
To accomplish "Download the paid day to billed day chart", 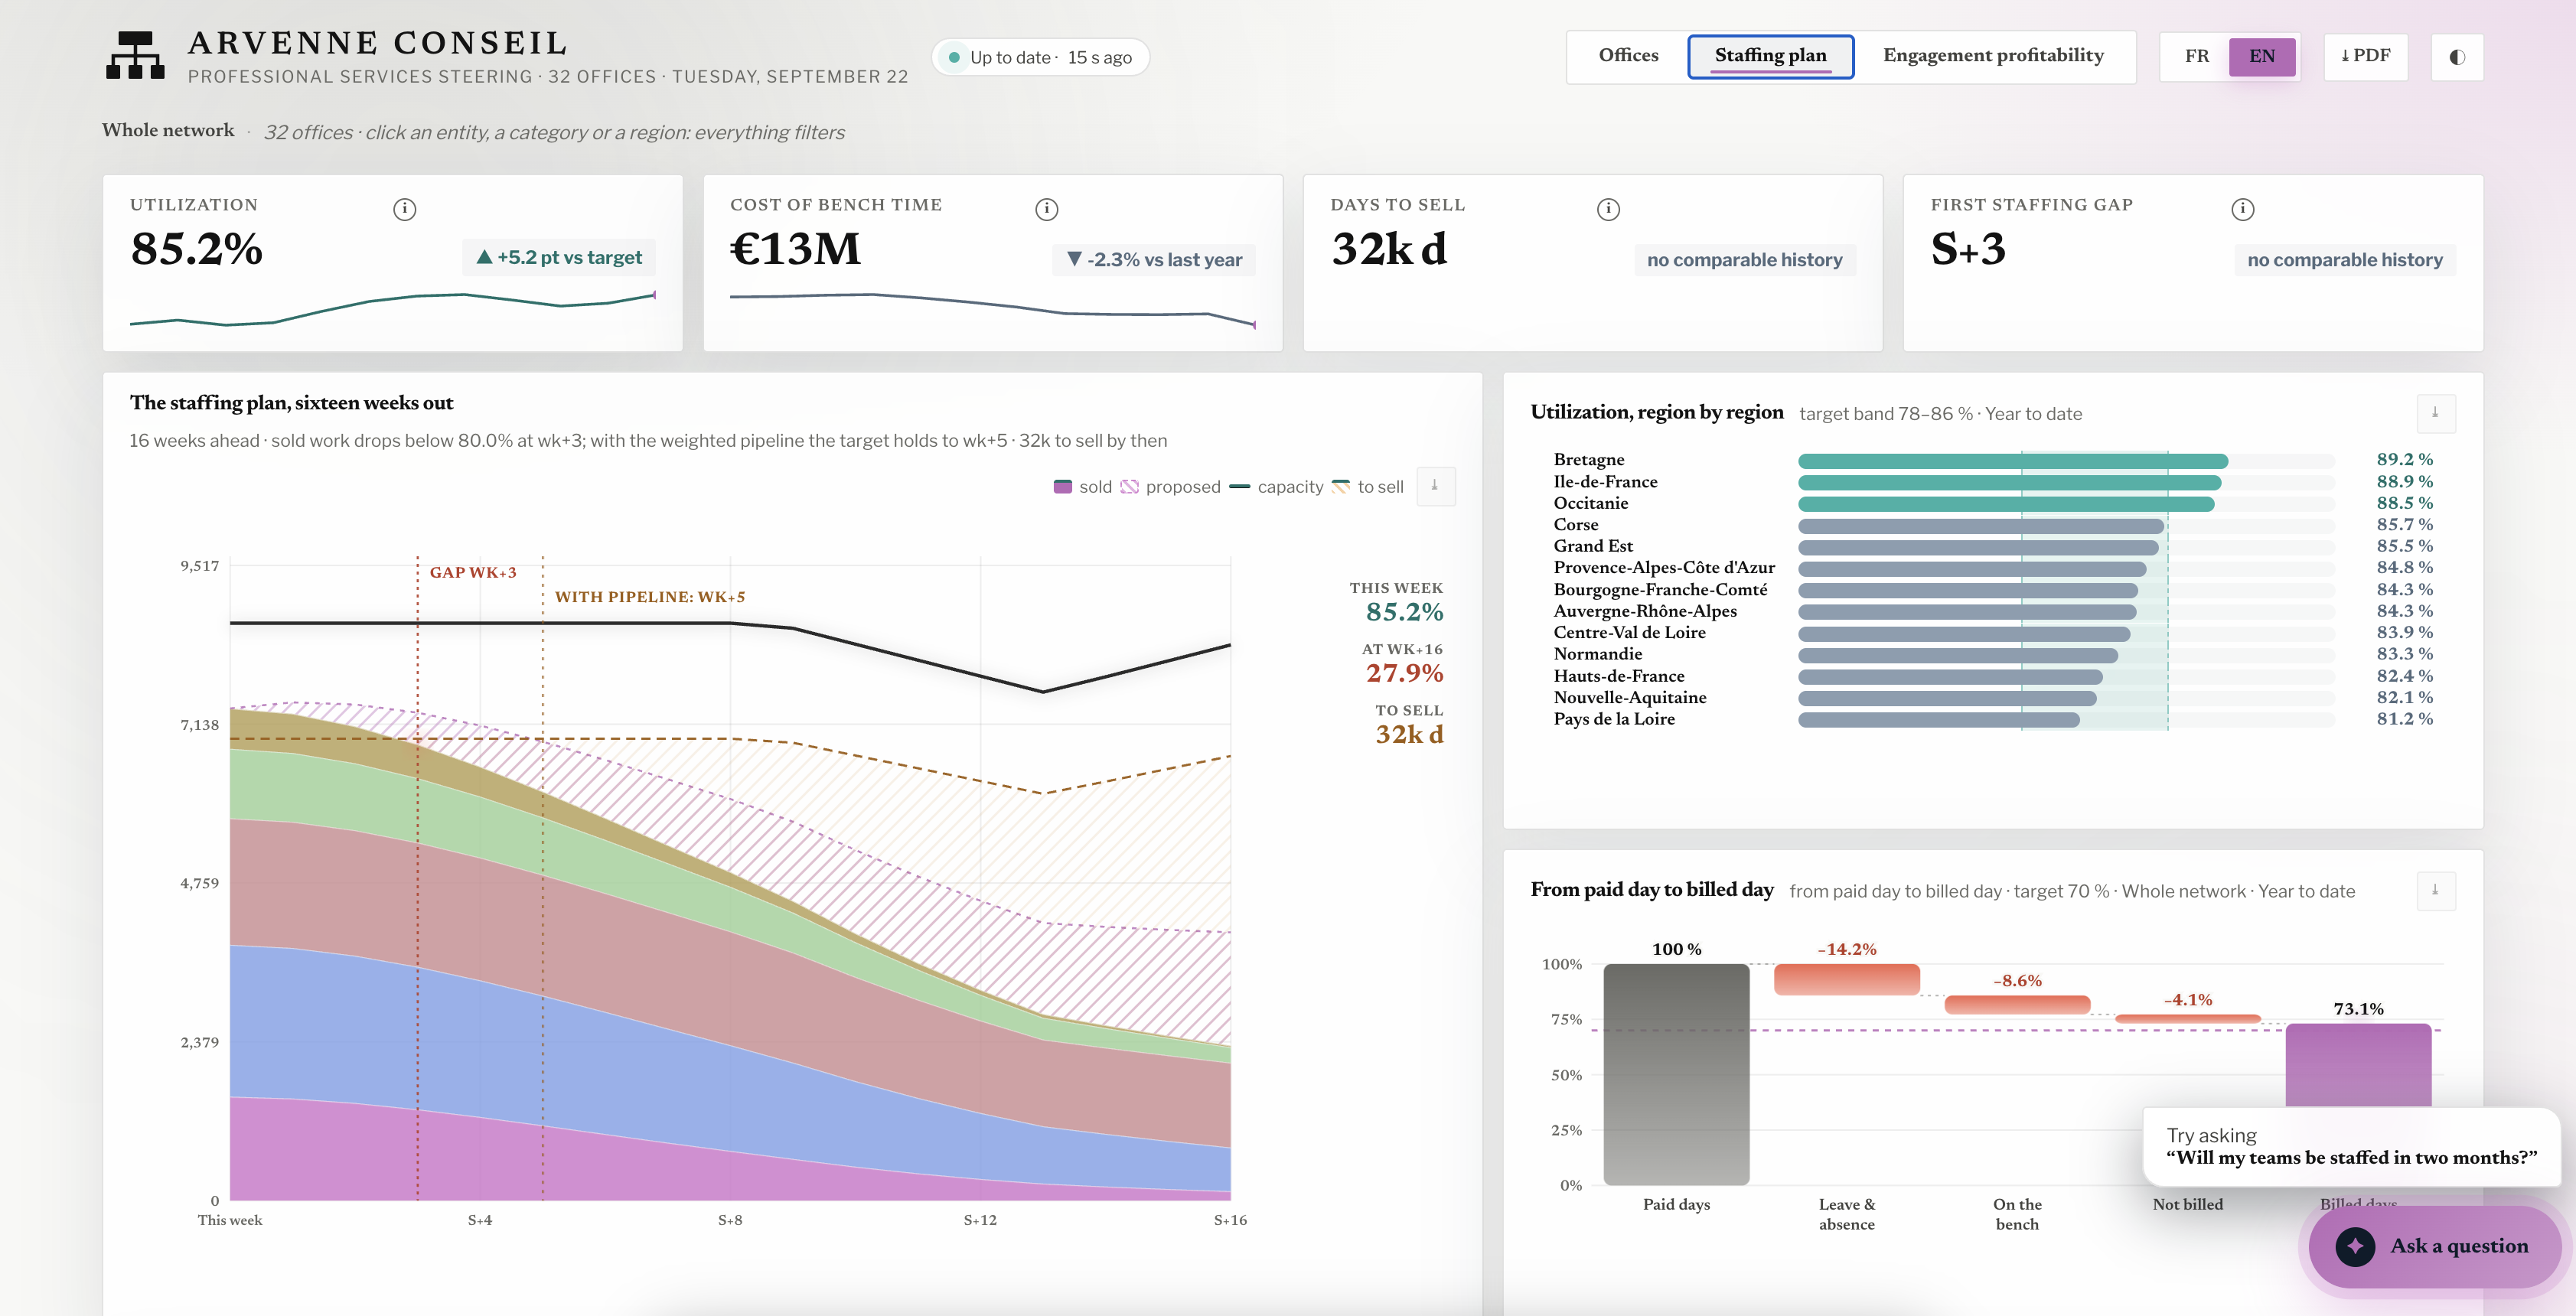I will tap(2436, 890).
